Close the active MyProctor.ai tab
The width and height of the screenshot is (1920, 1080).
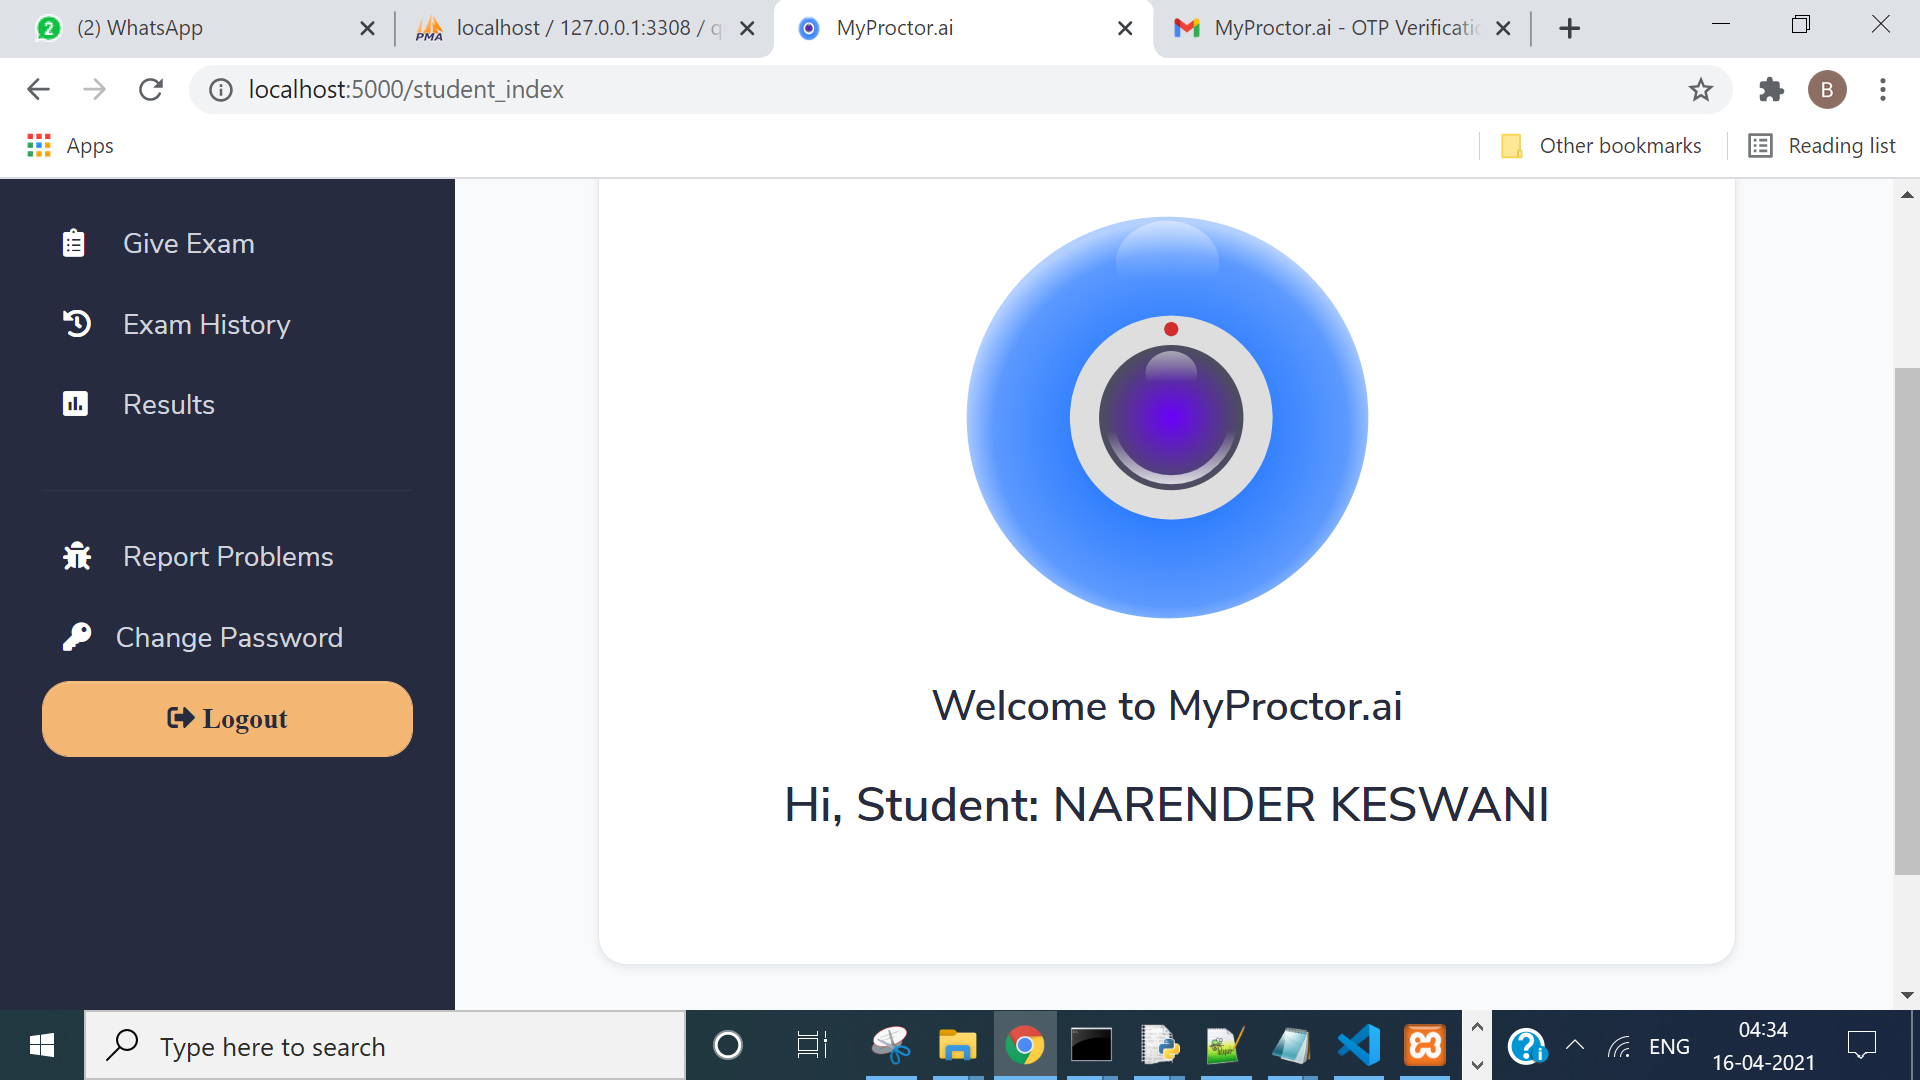(x=1125, y=29)
